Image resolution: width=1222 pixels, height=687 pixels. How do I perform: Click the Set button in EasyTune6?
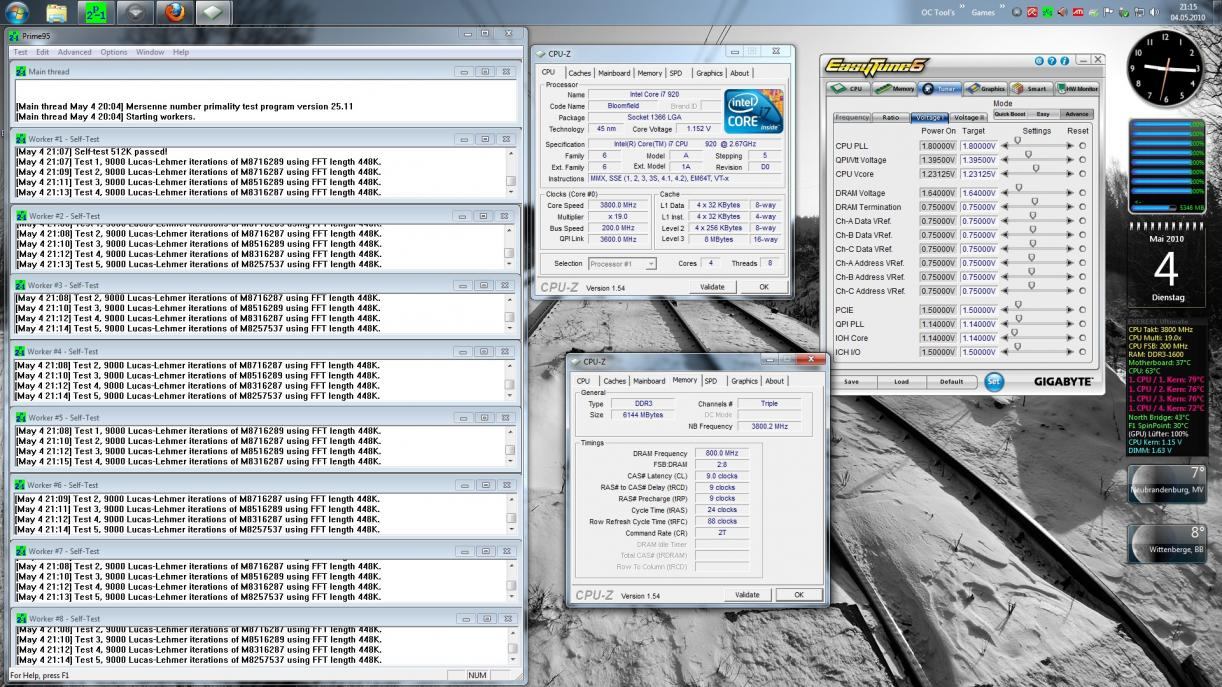point(993,381)
